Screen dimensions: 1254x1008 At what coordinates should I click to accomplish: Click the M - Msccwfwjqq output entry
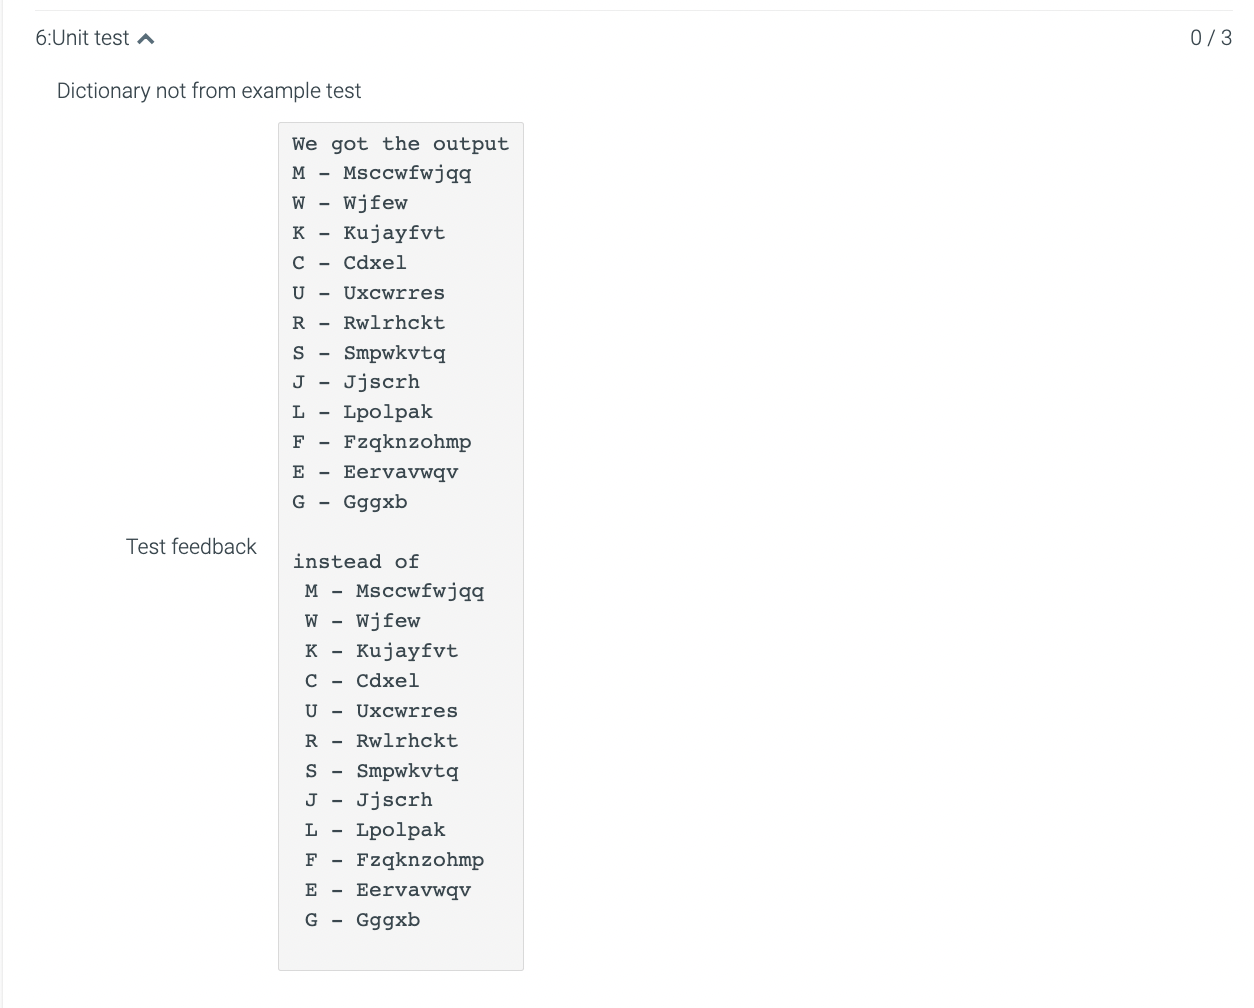[381, 172]
